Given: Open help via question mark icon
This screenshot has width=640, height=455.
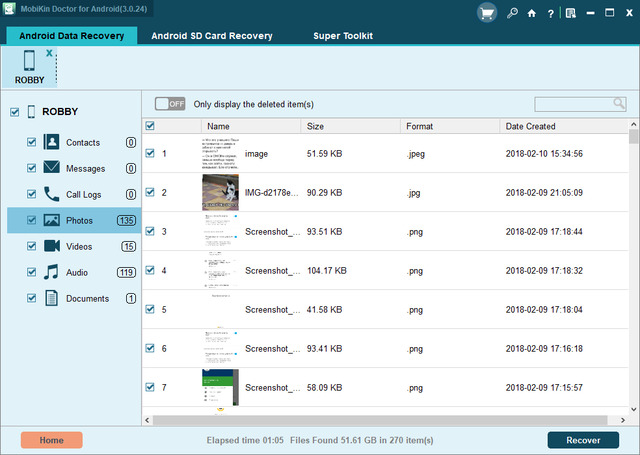Looking at the screenshot, I should (x=550, y=14).
